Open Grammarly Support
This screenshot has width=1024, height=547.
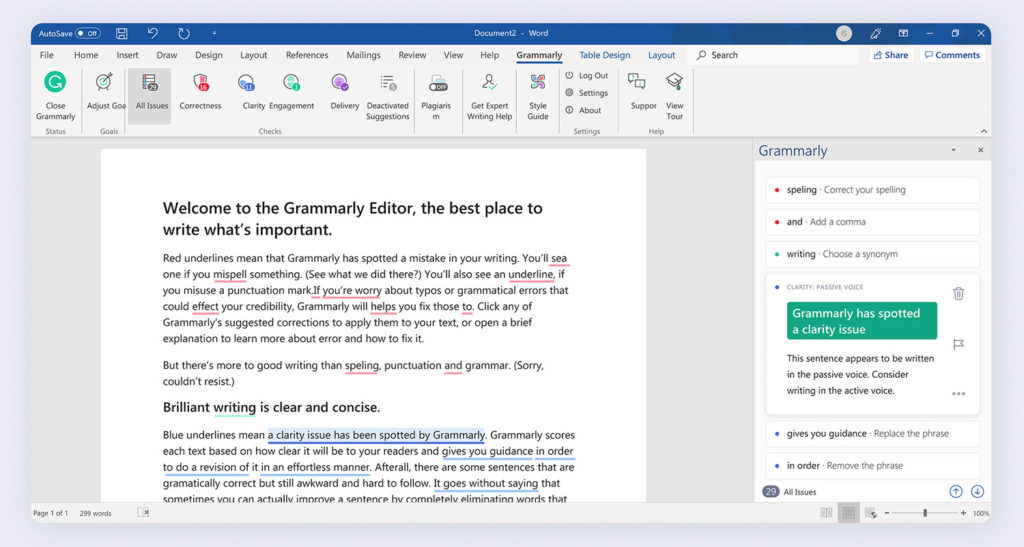click(x=643, y=91)
